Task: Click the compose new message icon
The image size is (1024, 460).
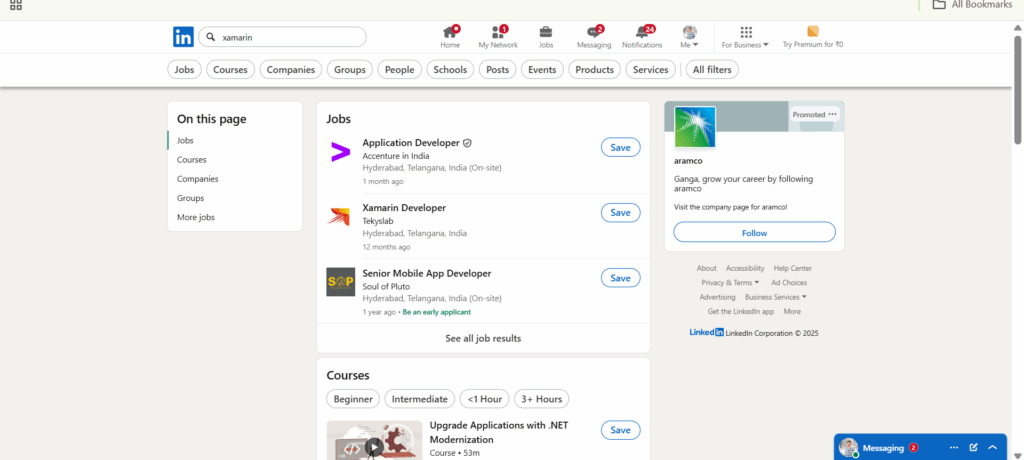Action: (x=973, y=447)
